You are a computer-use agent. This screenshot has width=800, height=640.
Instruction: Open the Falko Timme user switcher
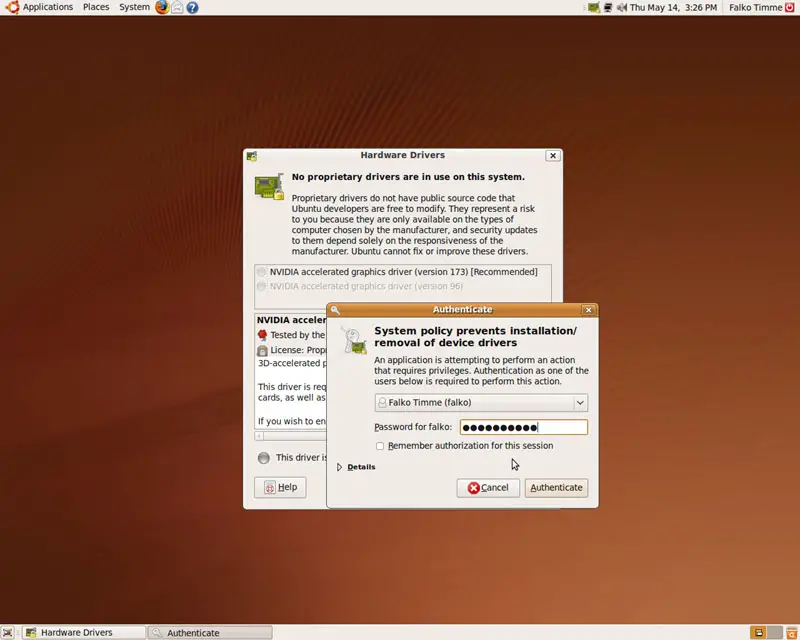(x=755, y=8)
